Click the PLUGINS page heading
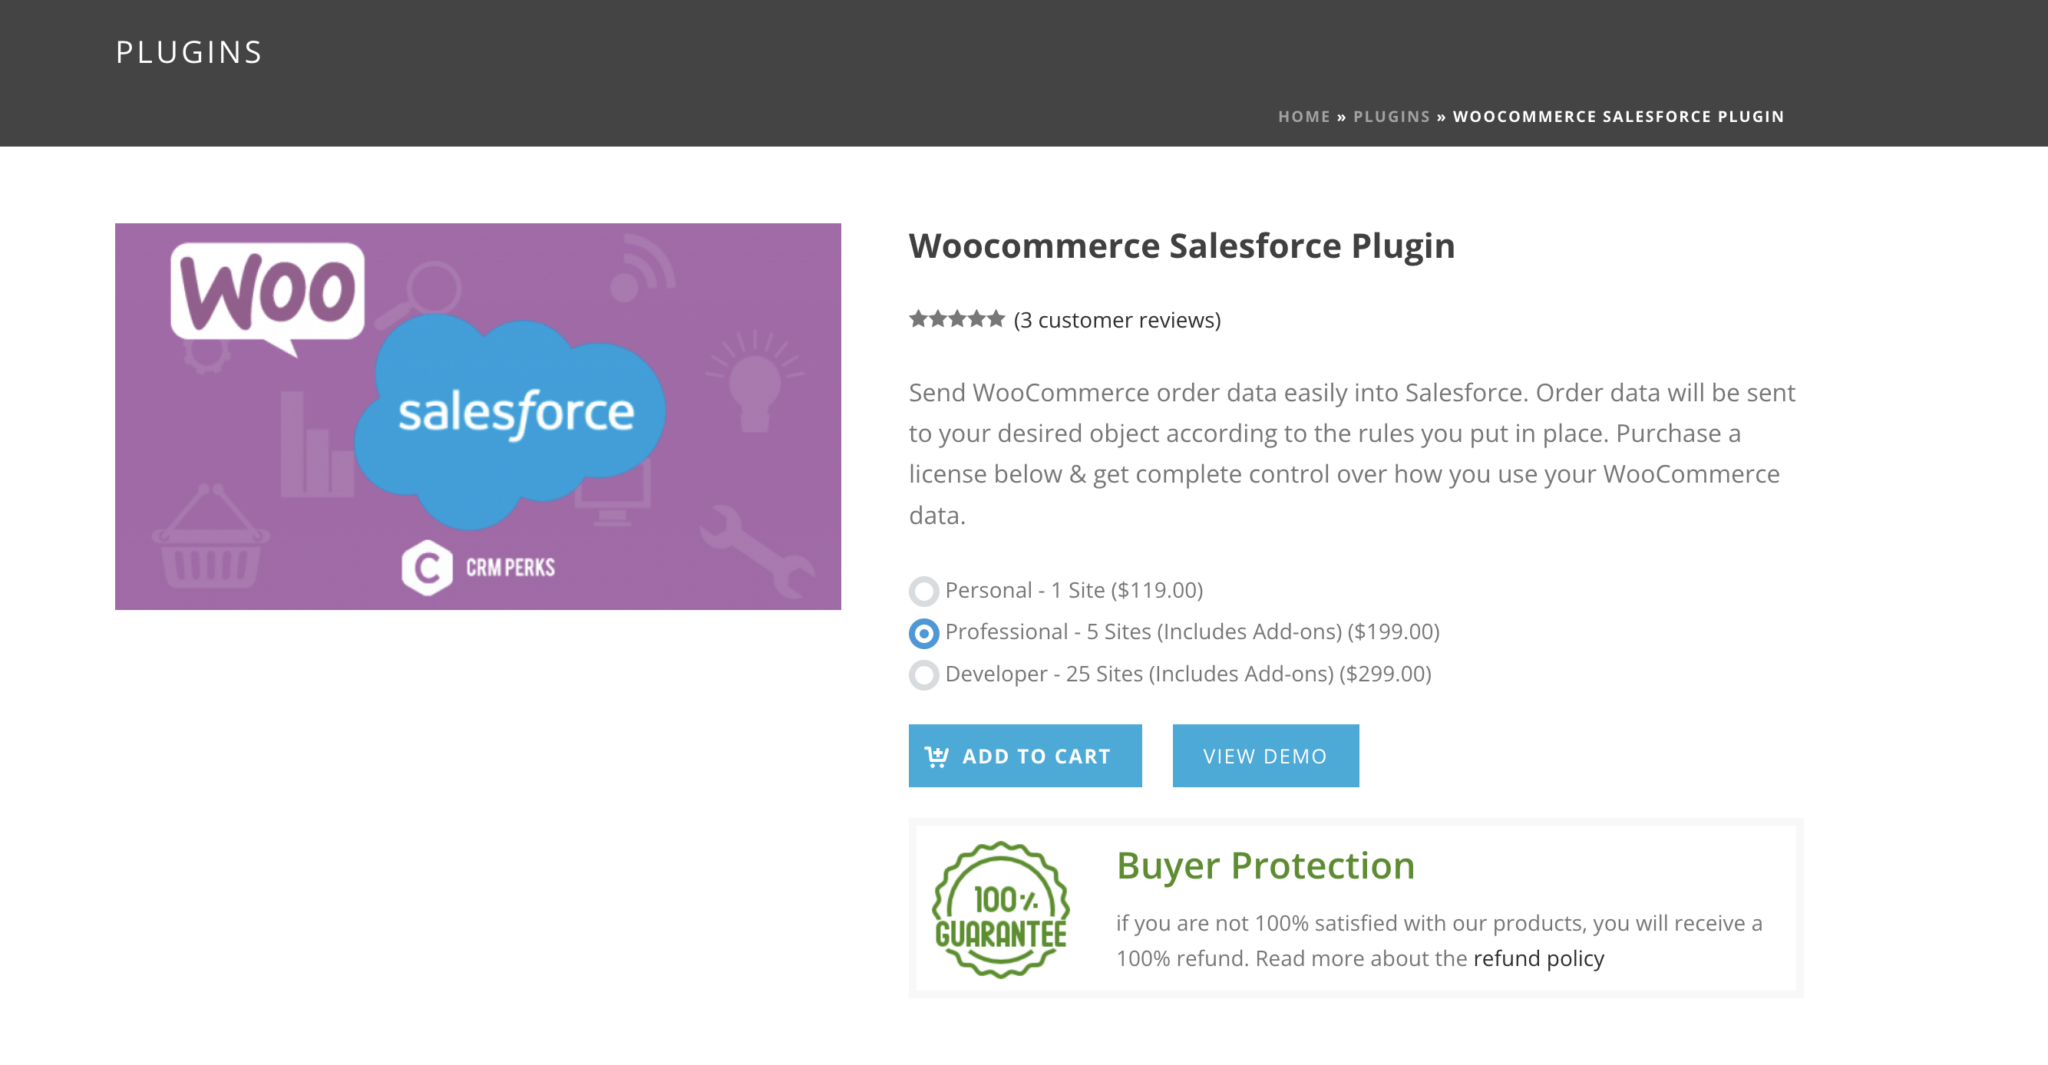The image size is (2048, 1065). tap(188, 51)
